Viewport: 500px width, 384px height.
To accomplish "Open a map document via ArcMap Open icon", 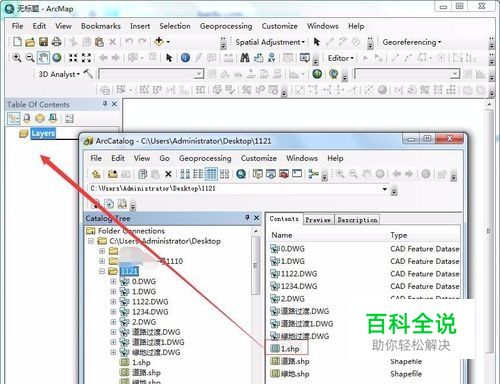I will click(30, 42).
